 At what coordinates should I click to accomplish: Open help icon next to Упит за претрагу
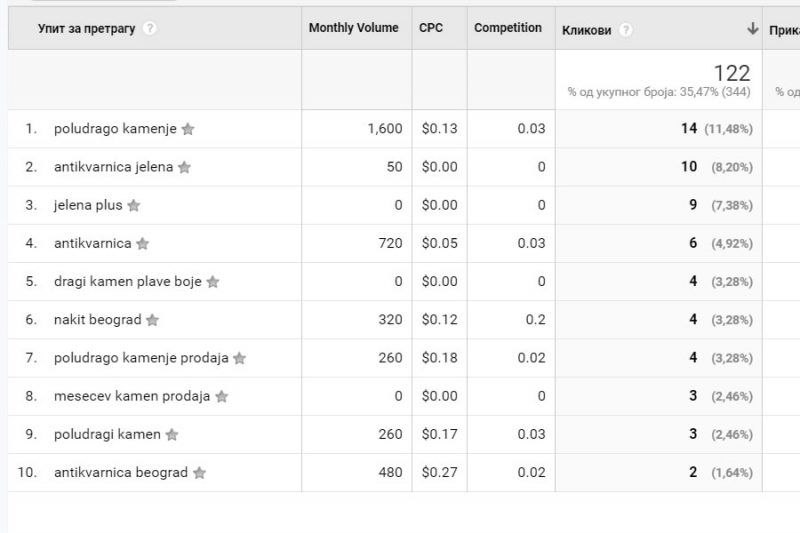pos(150,29)
